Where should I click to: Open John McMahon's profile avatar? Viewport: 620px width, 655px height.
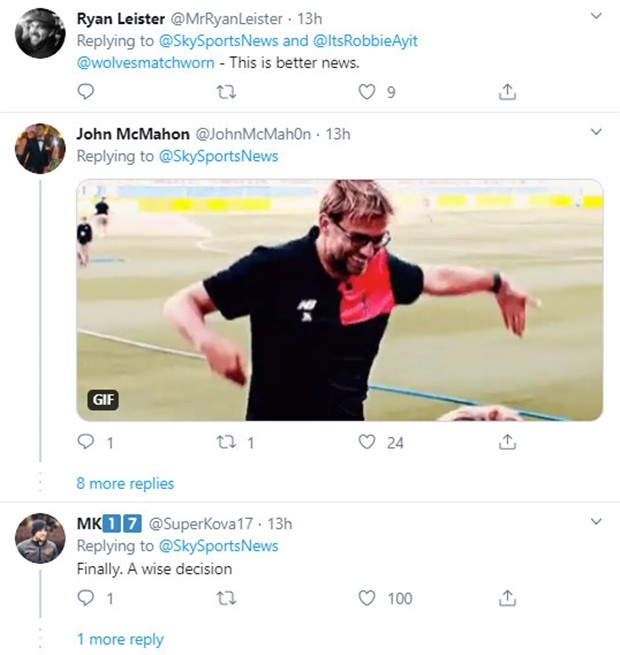[40, 150]
